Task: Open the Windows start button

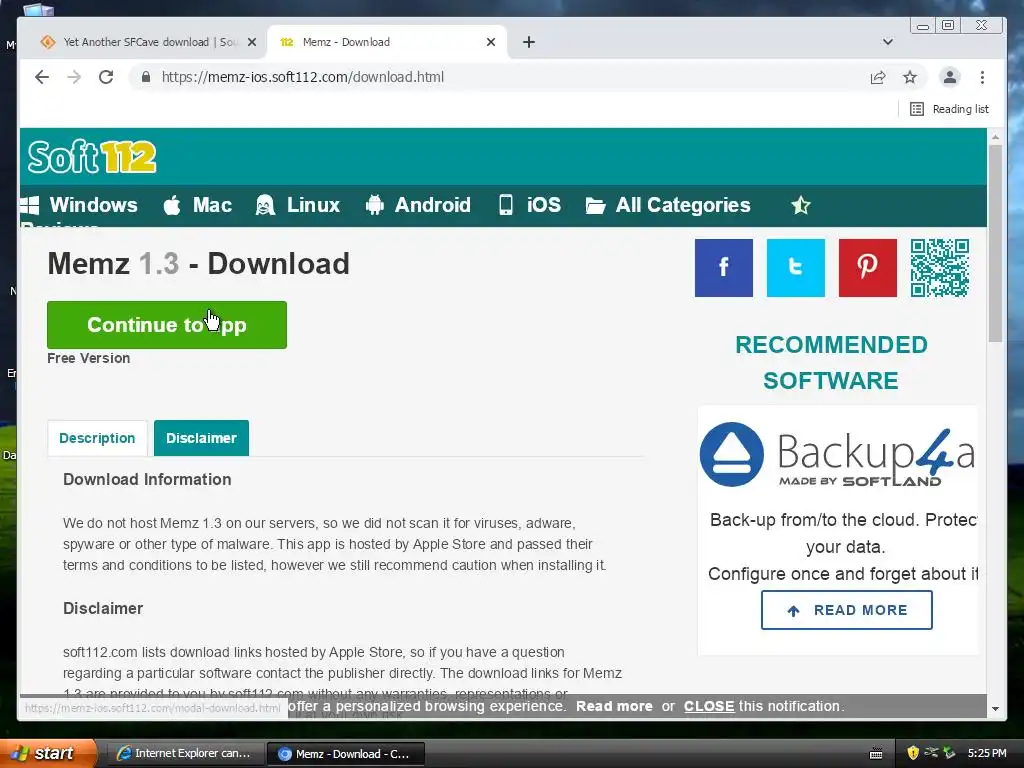Action: [x=48, y=753]
